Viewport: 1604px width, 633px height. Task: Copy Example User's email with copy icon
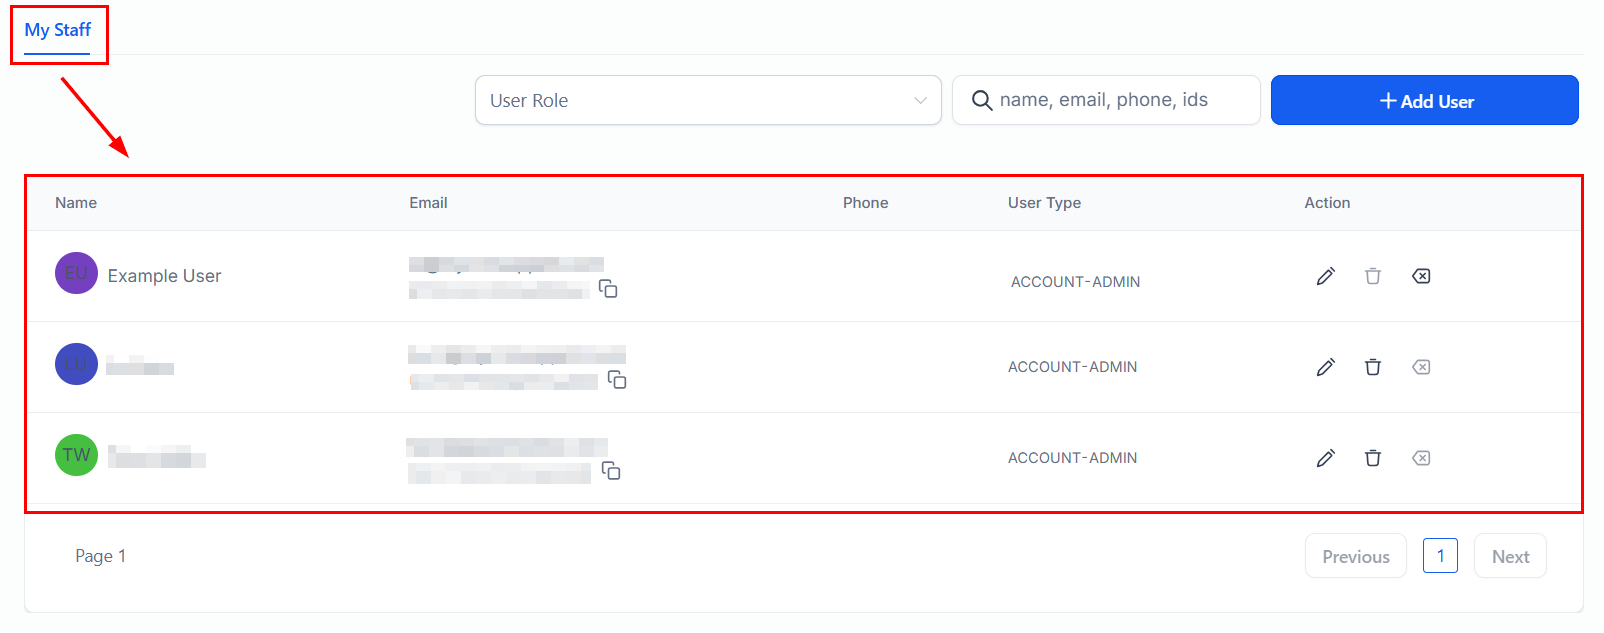(x=608, y=289)
